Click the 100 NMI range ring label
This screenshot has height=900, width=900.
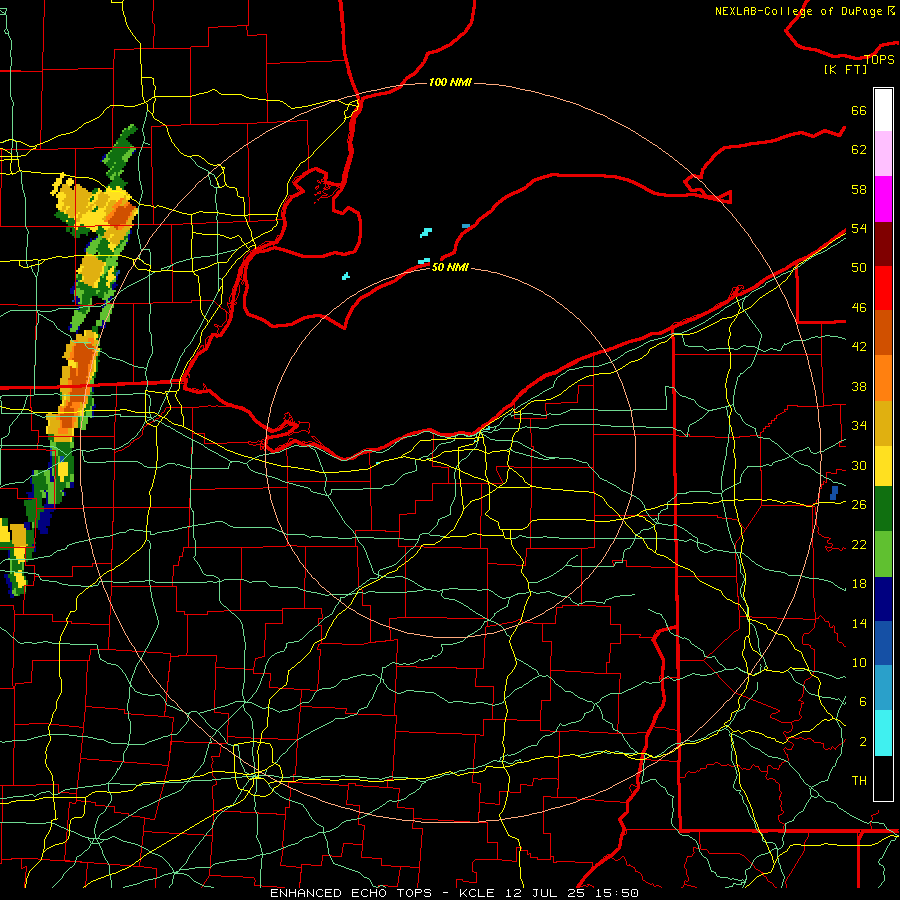[x=451, y=83]
